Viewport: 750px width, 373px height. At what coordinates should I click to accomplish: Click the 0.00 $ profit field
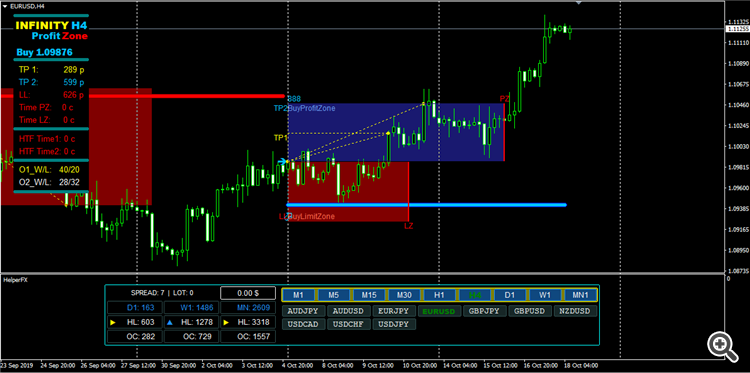coord(248,293)
